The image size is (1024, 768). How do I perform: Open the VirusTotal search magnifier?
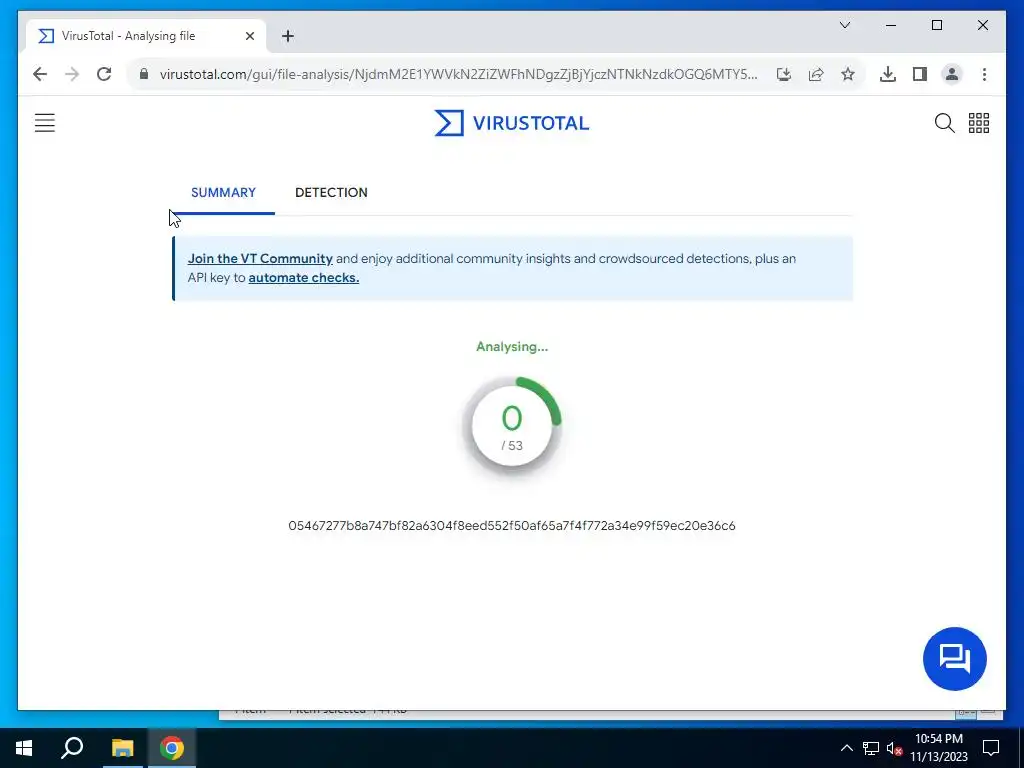point(944,123)
